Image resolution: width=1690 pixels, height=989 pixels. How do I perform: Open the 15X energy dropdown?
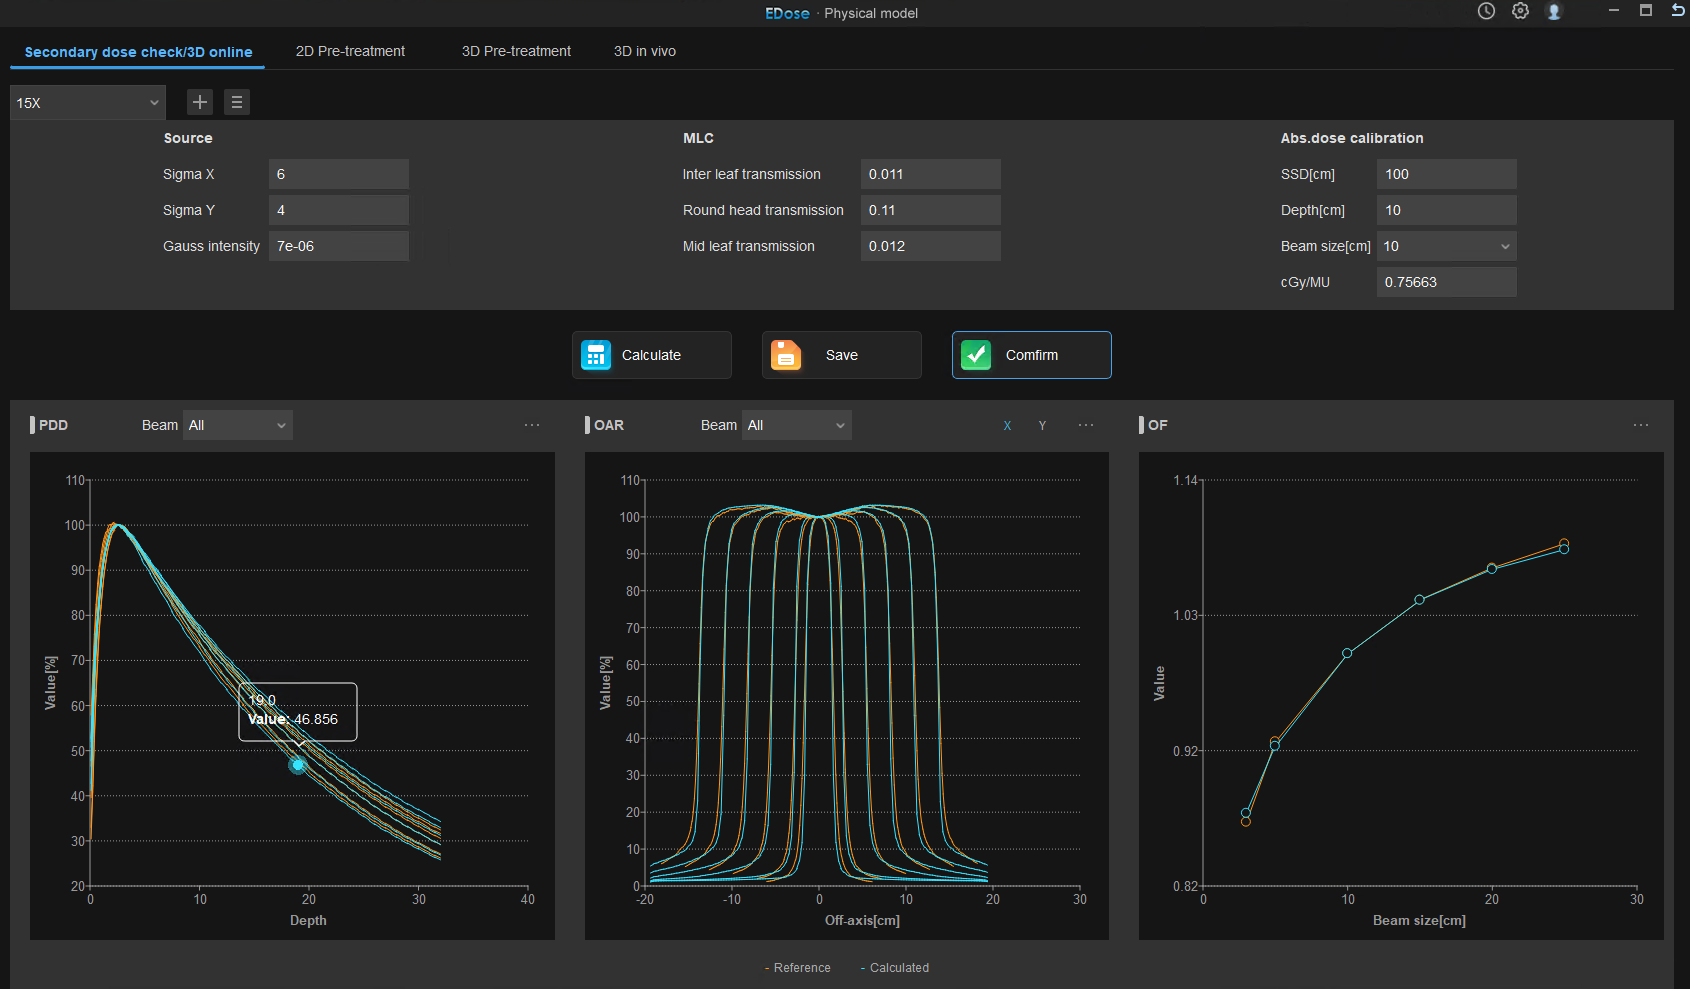tap(88, 103)
